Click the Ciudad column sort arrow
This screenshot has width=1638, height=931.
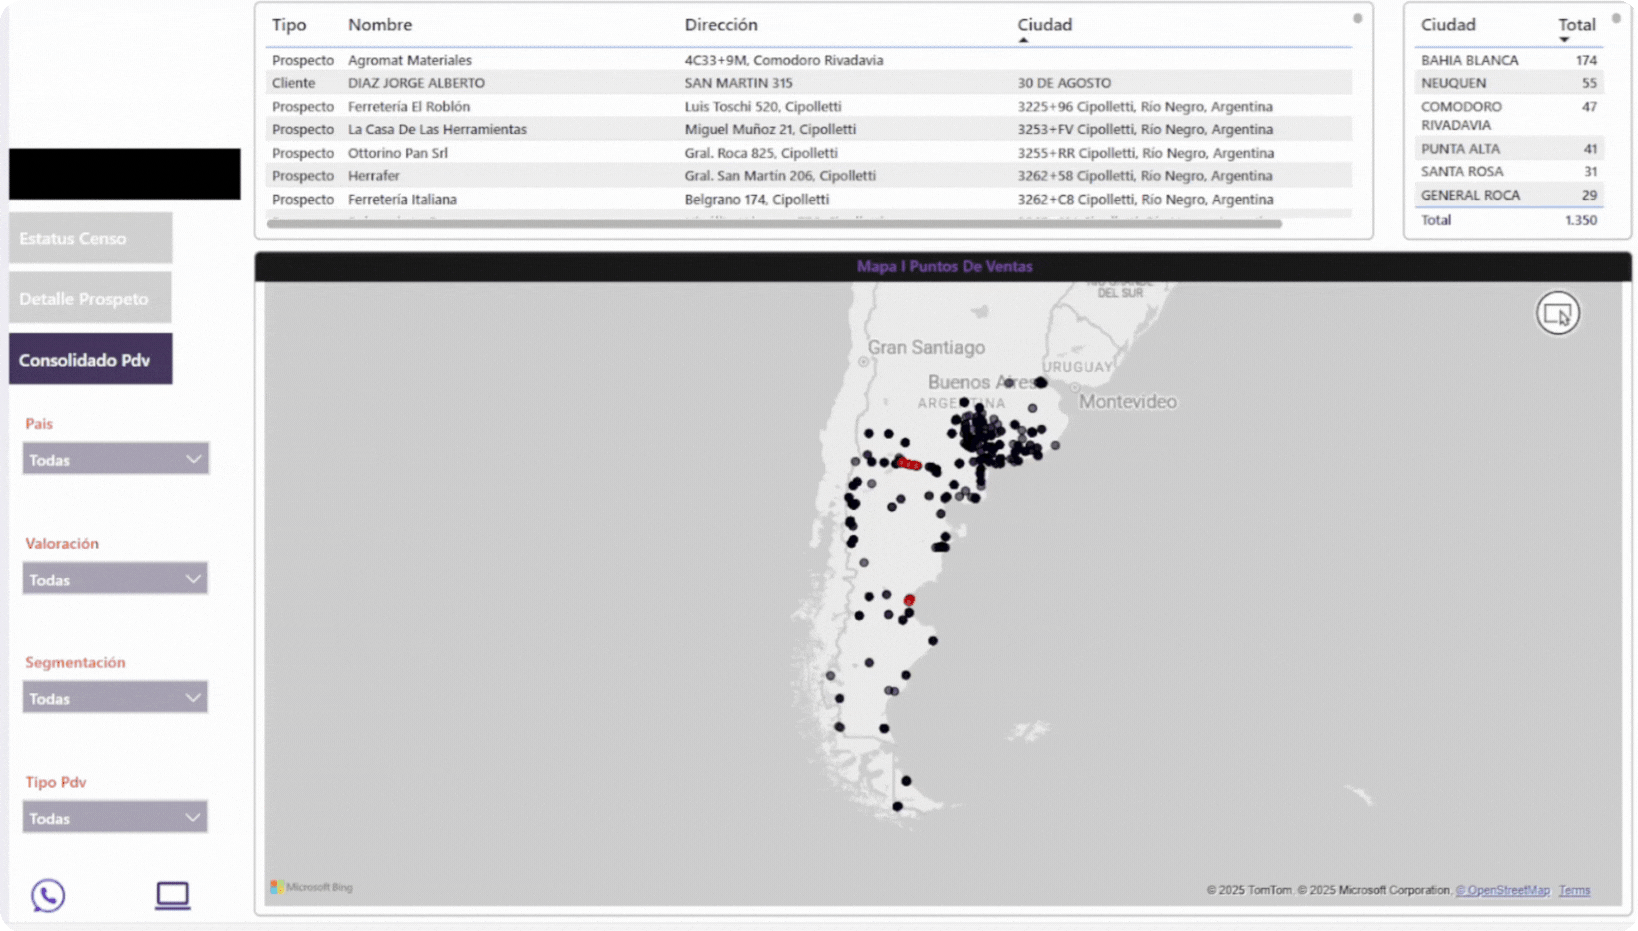point(1023,40)
